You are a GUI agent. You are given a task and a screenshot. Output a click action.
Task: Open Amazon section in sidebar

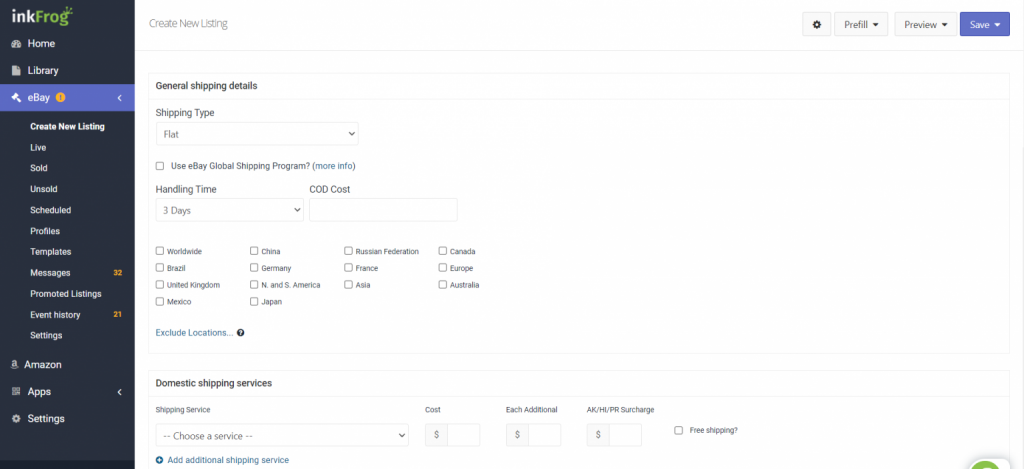43,364
